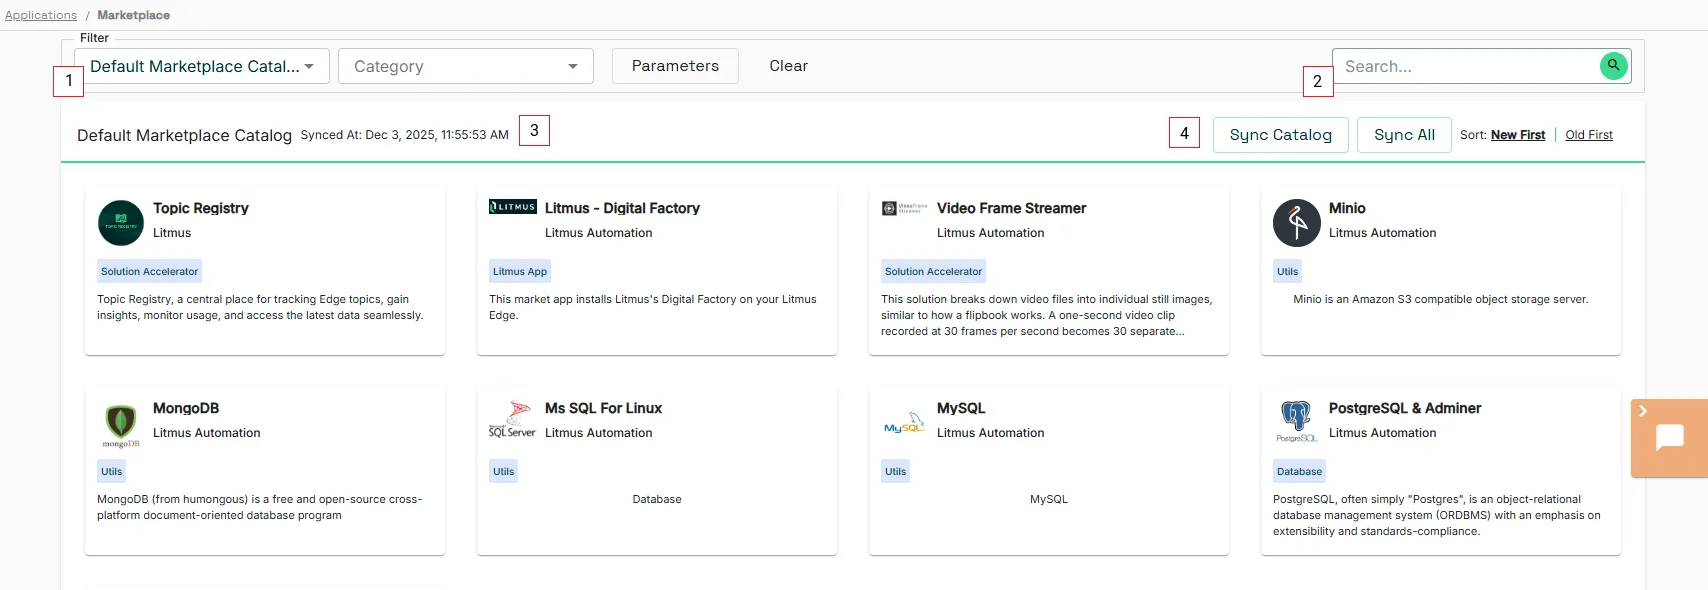This screenshot has width=1708, height=590.
Task: Open the MySQL app title
Action: coord(961,408)
